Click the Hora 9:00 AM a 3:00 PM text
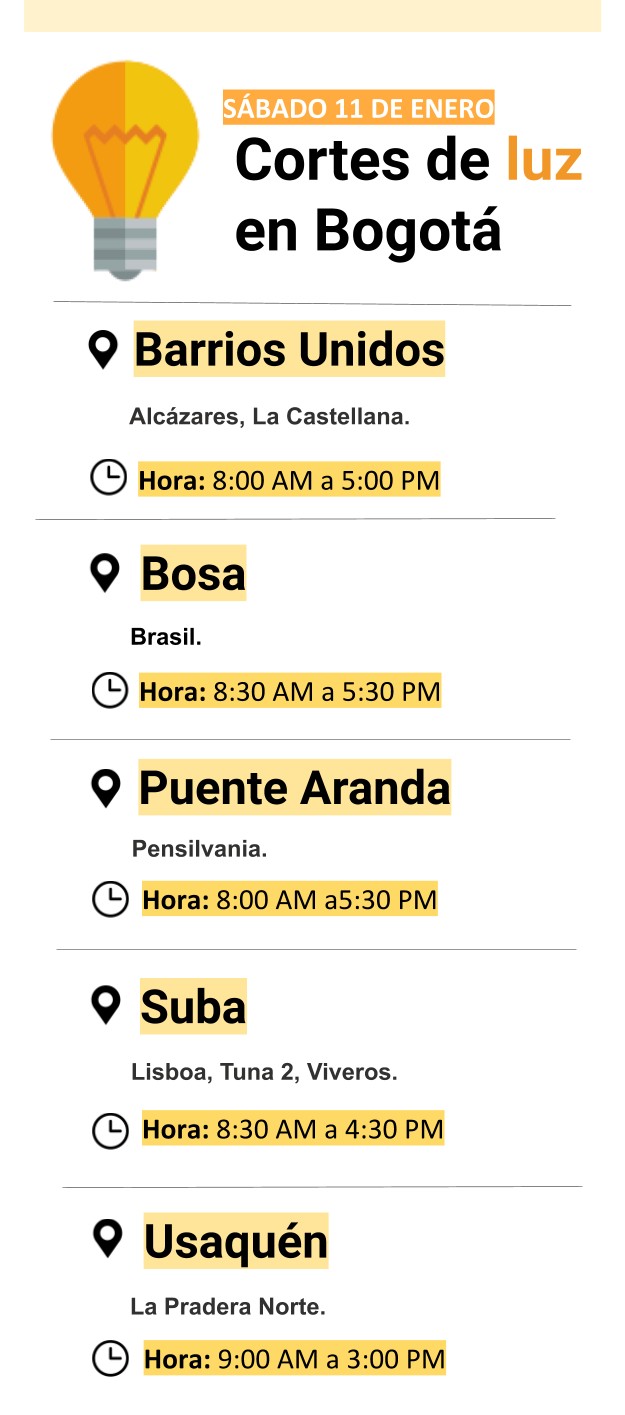The height and width of the screenshot is (1415, 625). [294, 1359]
